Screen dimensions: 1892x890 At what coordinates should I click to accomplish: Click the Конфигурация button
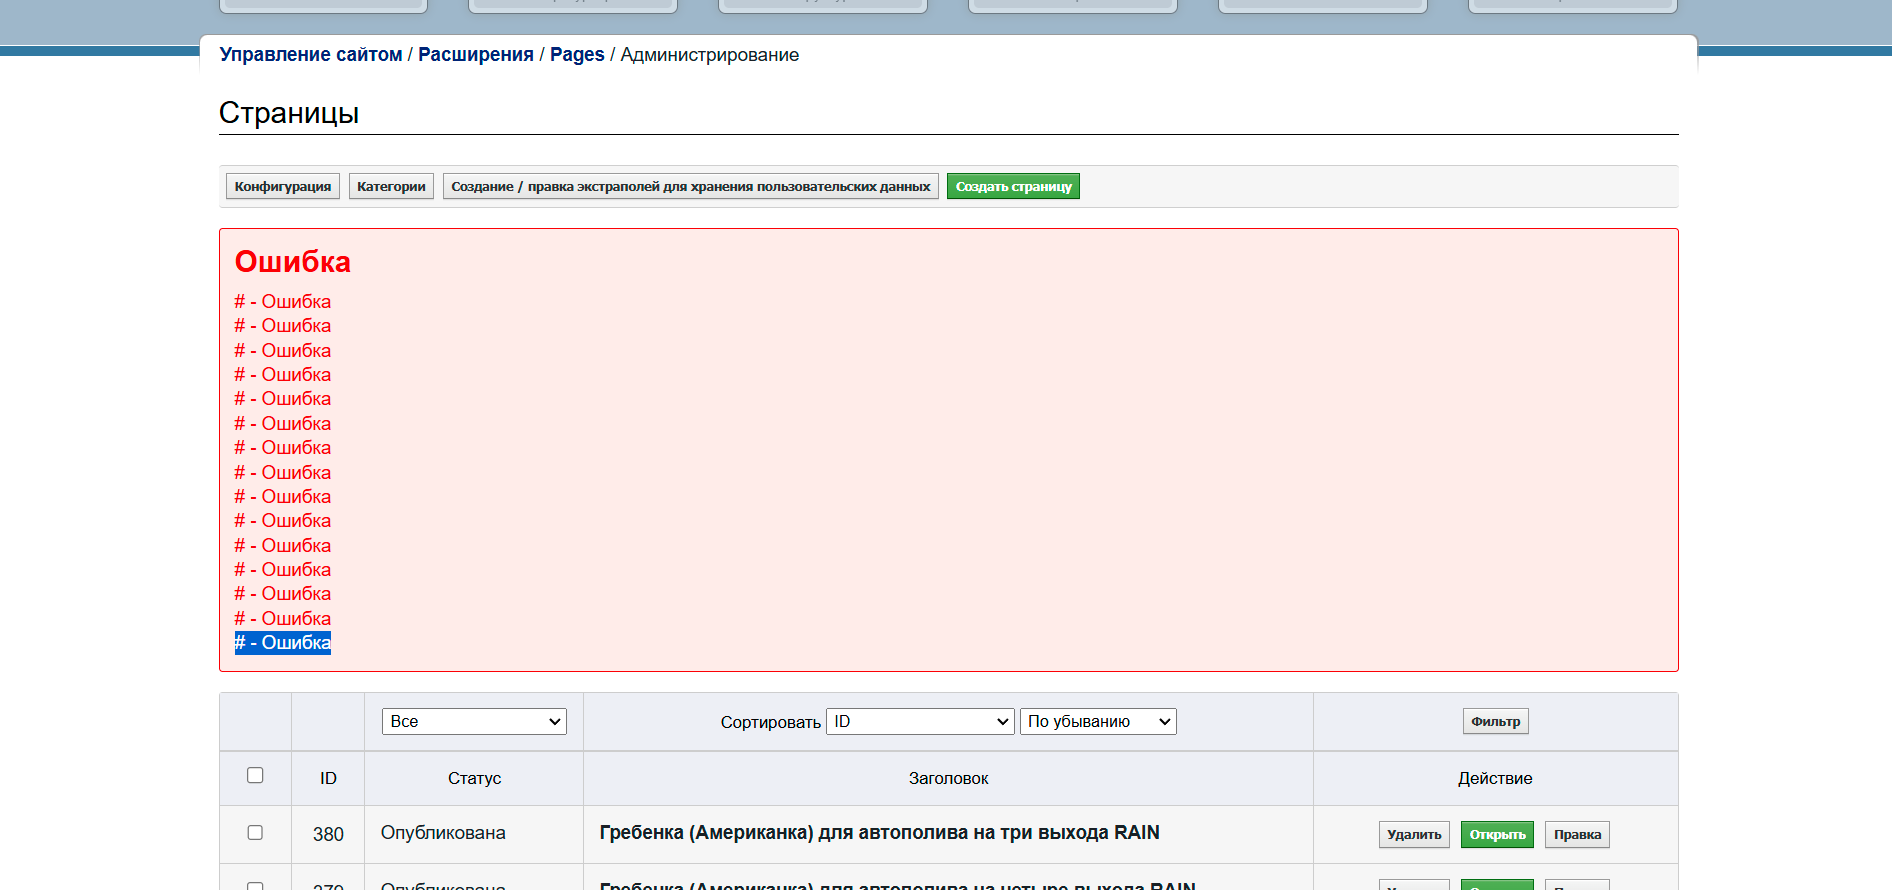pyautogui.click(x=283, y=187)
